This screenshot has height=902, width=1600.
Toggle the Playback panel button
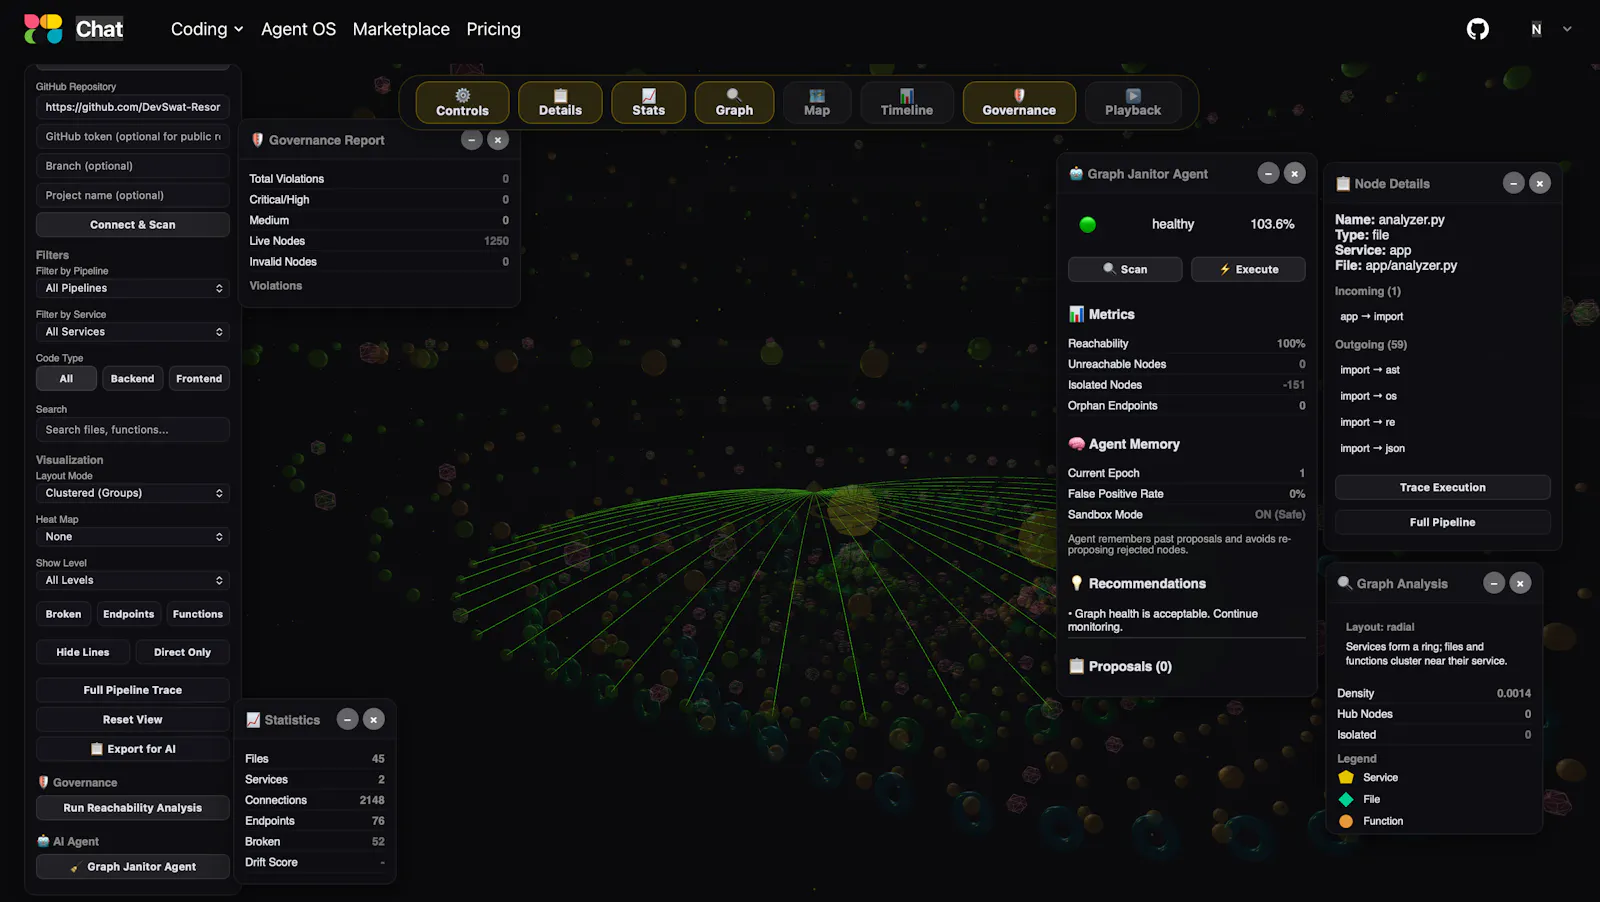pos(1133,102)
